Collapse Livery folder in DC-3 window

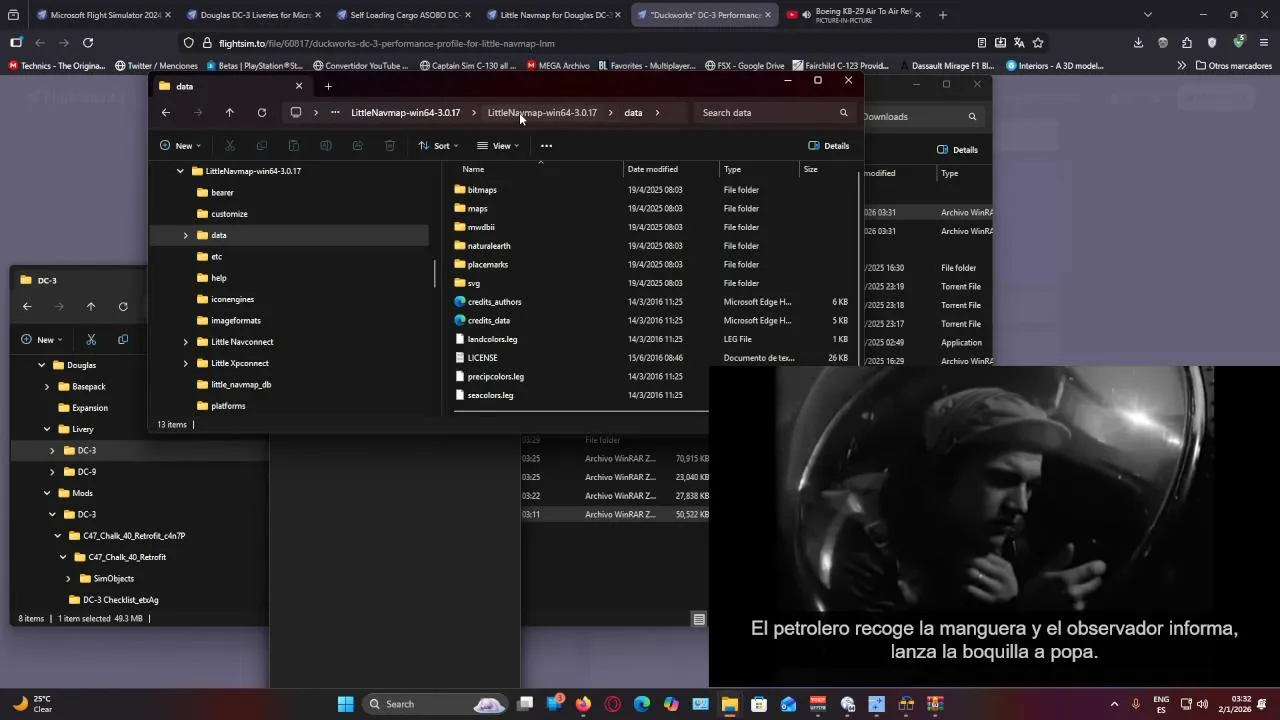[x=46, y=429]
